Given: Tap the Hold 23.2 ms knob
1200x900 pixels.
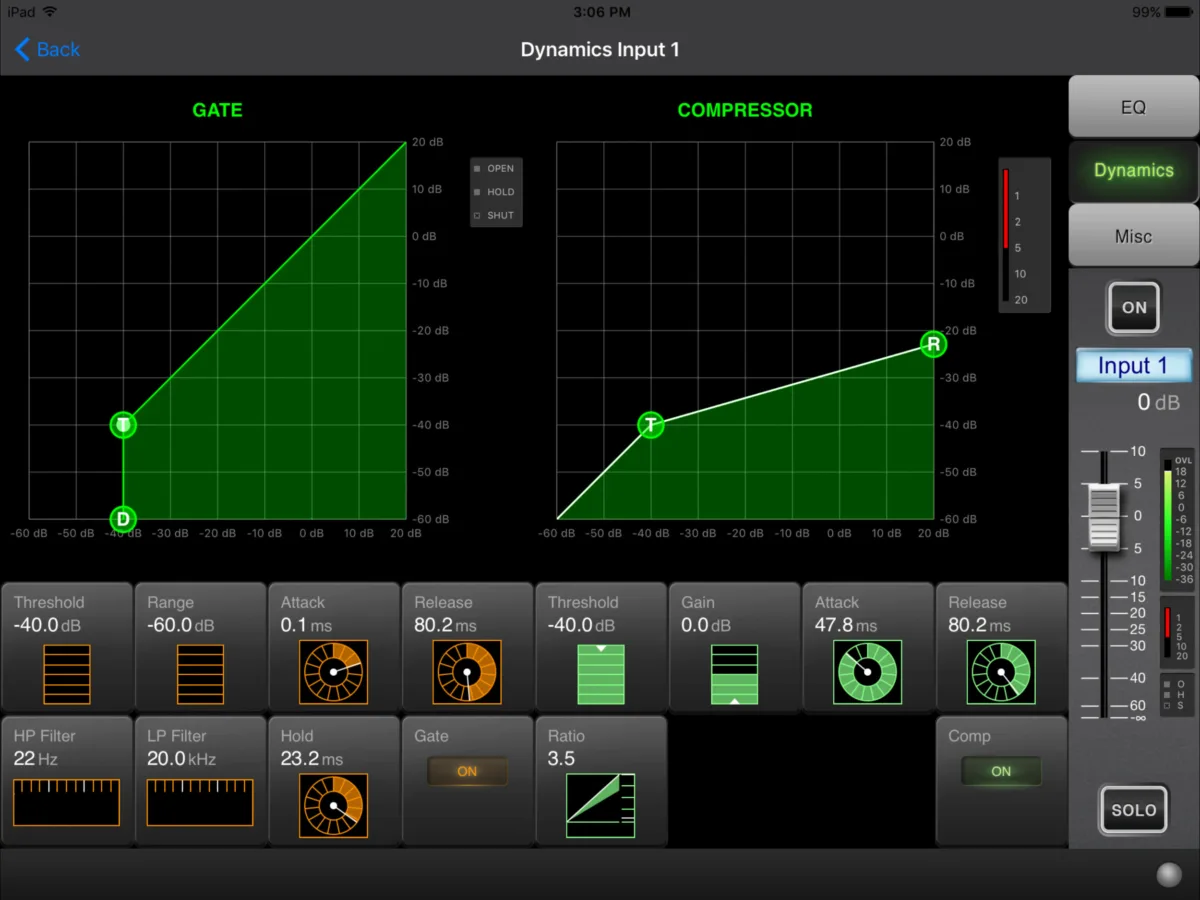Looking at the screenshot, I should click(x=334, y=806).
